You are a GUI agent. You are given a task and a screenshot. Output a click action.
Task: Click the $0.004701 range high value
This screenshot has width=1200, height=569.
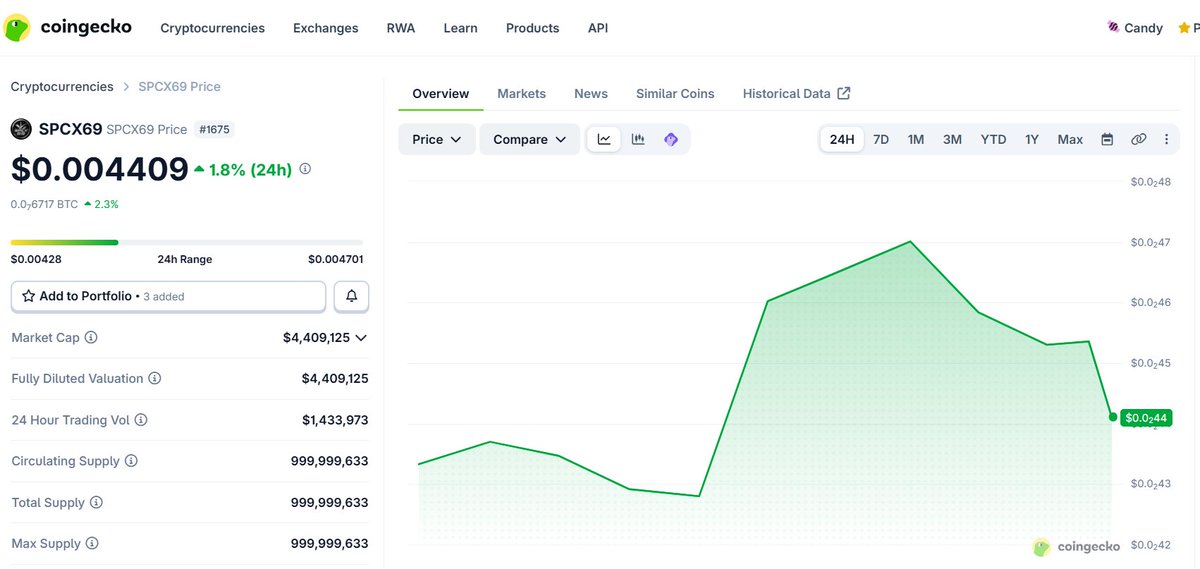[x=336, y=259]
